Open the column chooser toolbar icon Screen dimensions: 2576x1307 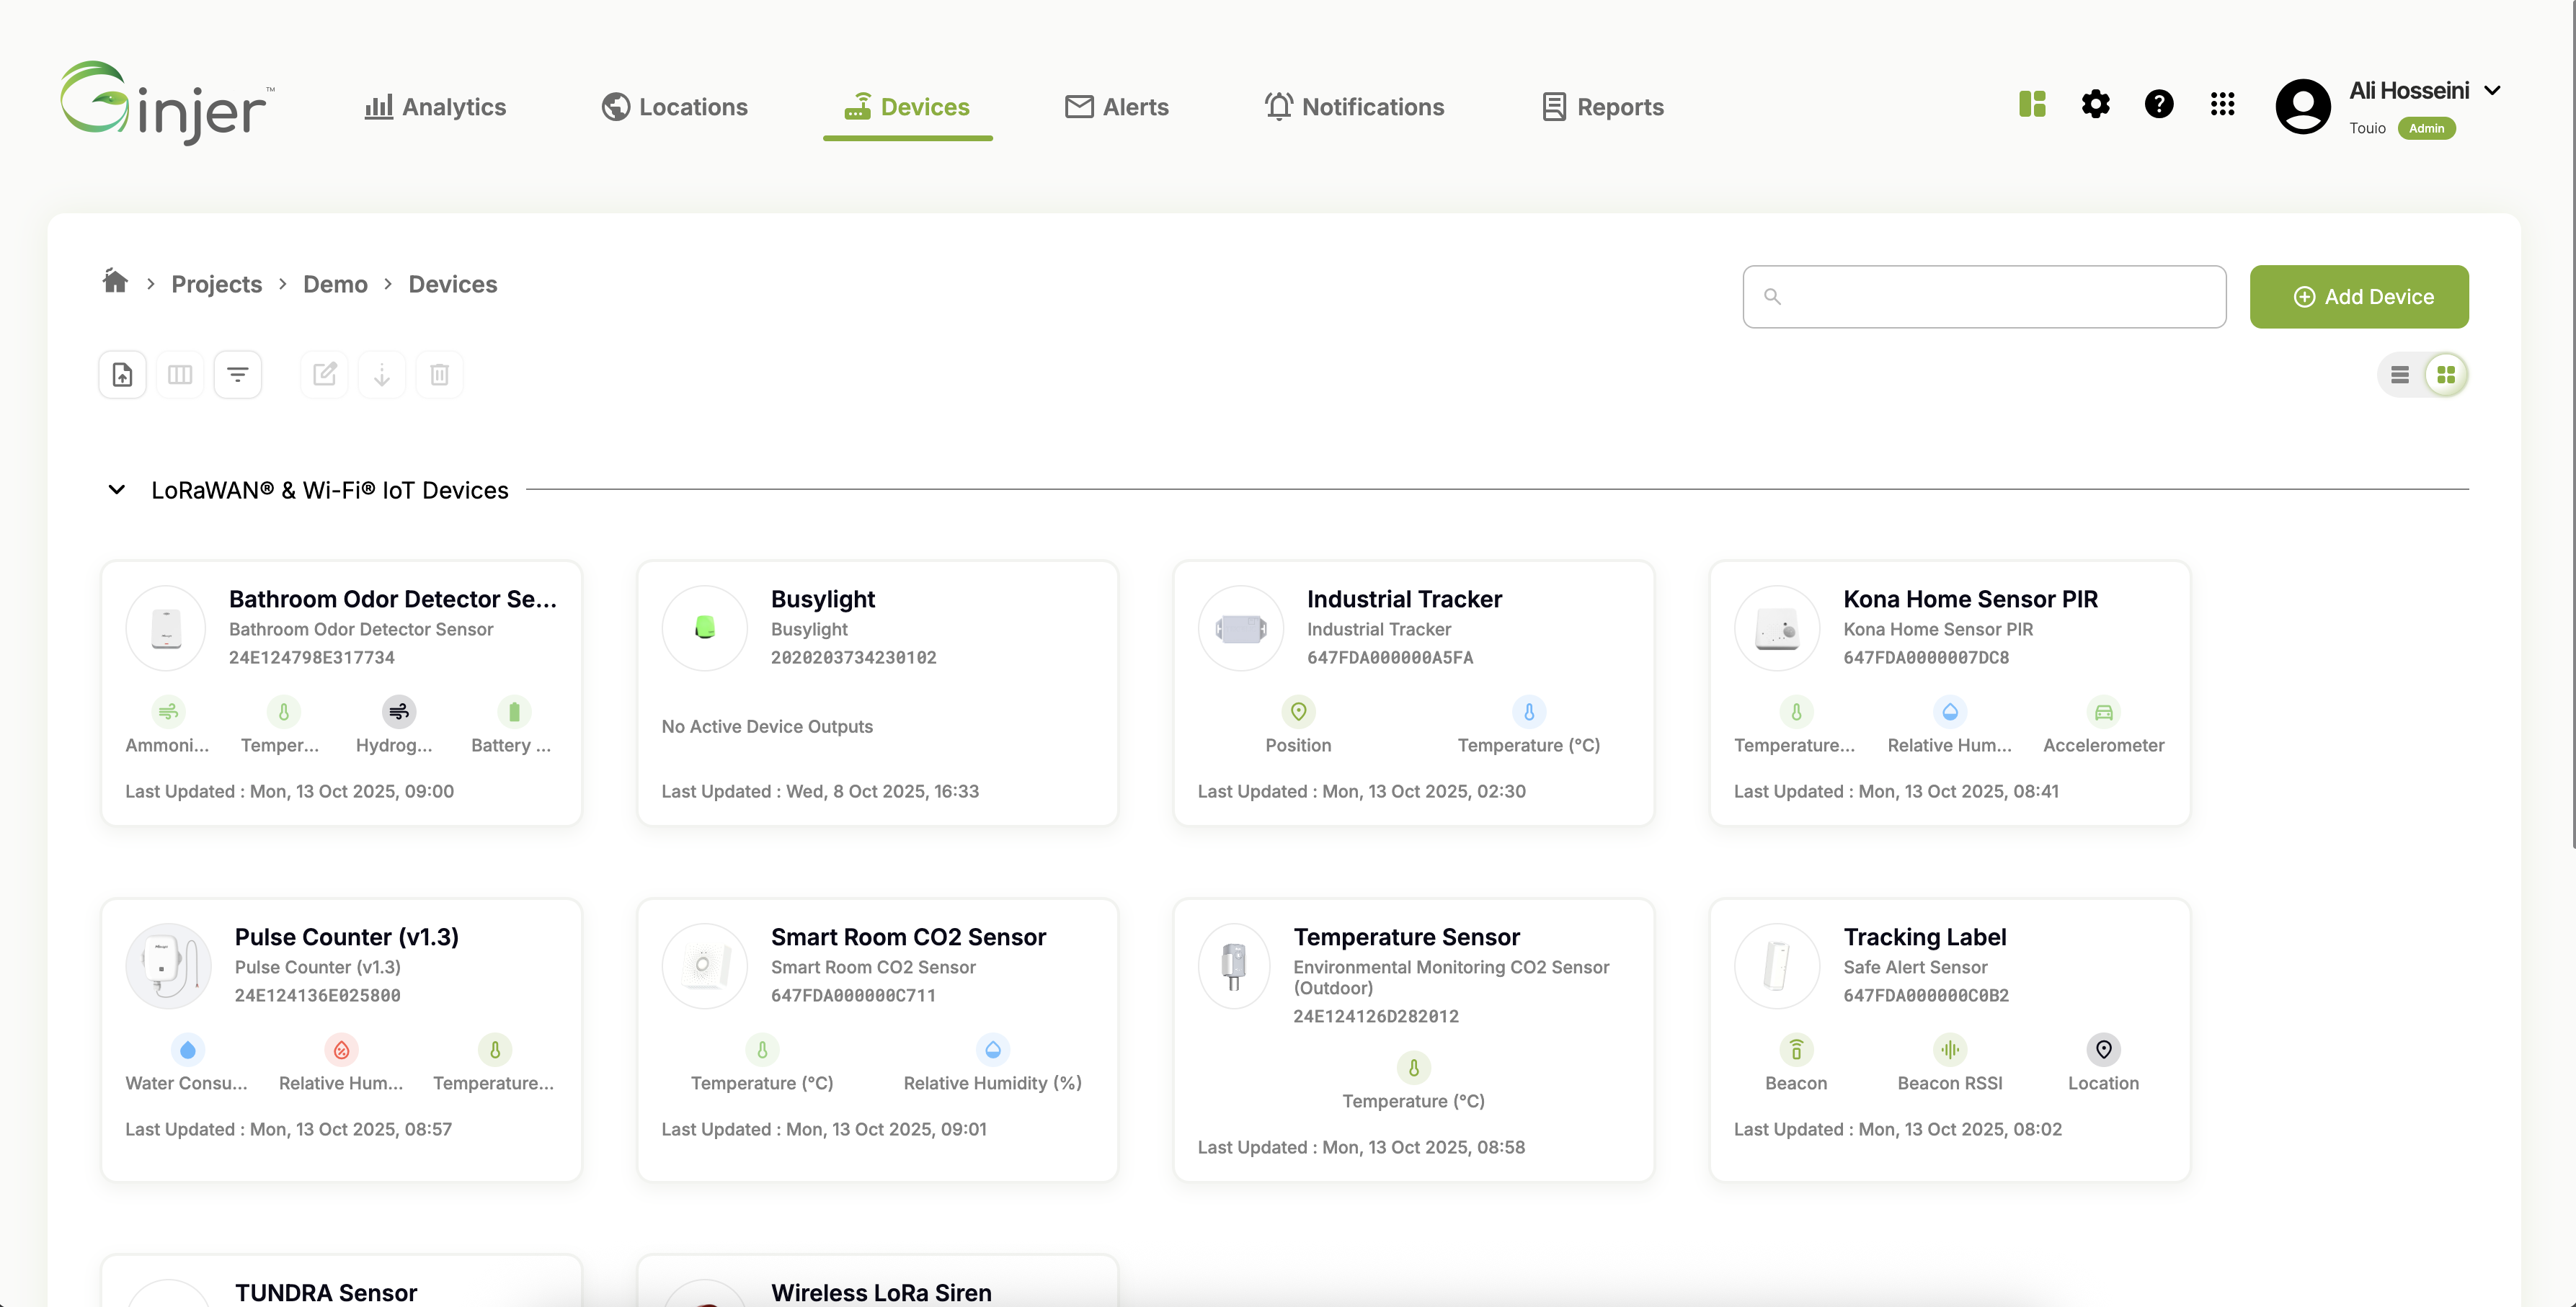[180, 375]
